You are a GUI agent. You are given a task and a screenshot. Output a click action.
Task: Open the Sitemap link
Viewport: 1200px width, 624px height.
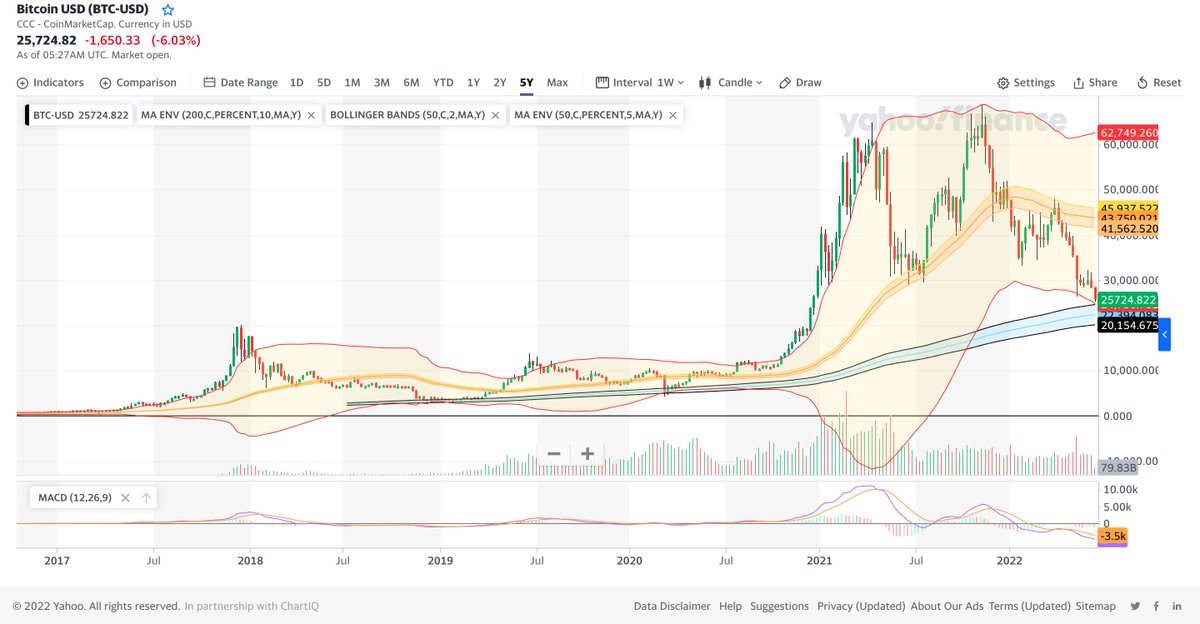tap(1095, 606)
